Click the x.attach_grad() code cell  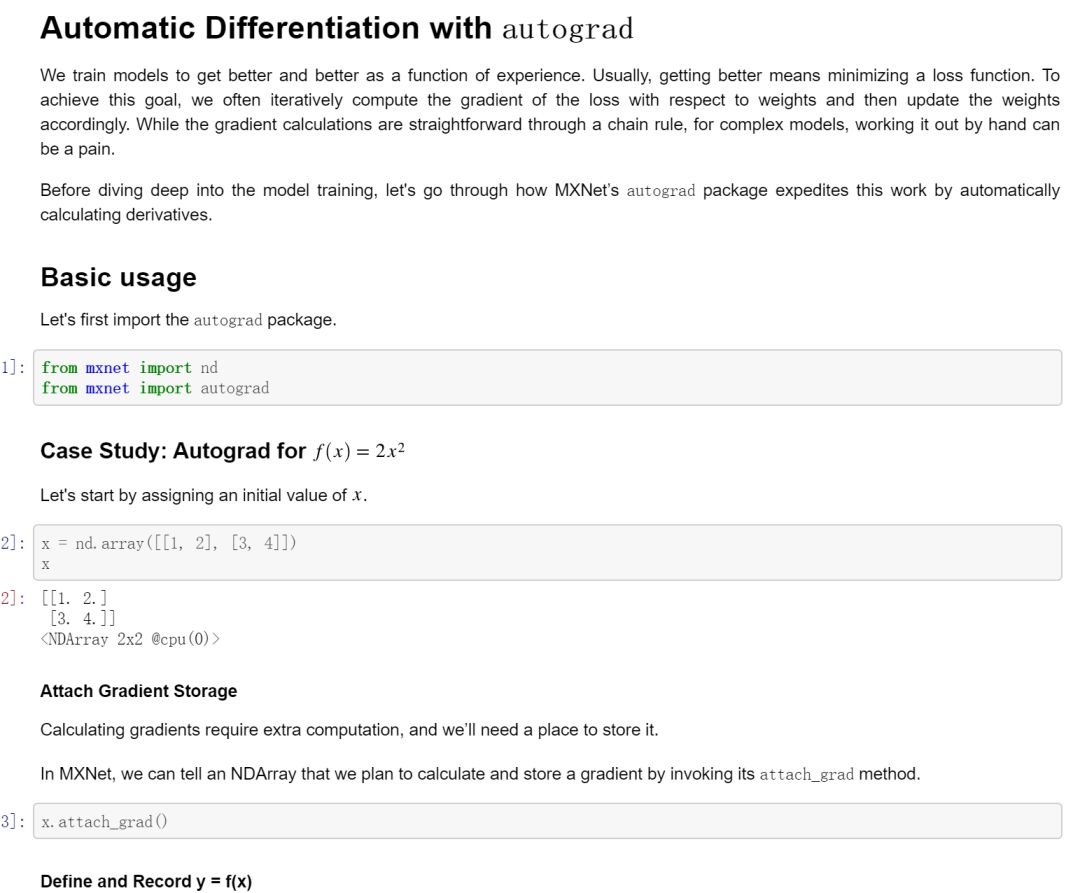[548, 821]
